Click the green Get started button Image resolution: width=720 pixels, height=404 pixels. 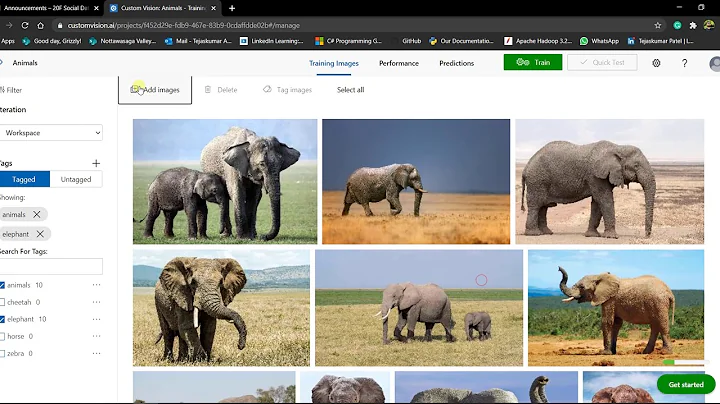click(686, 385)
